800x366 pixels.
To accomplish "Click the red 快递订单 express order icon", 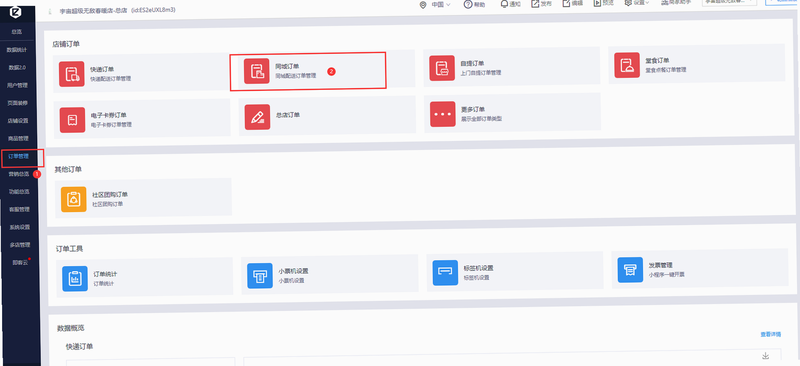I will point(71,74).
